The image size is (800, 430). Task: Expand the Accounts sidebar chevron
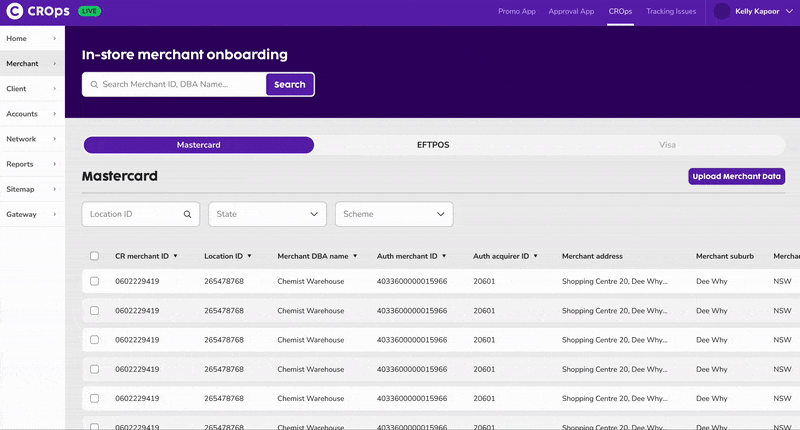(55, 114)
